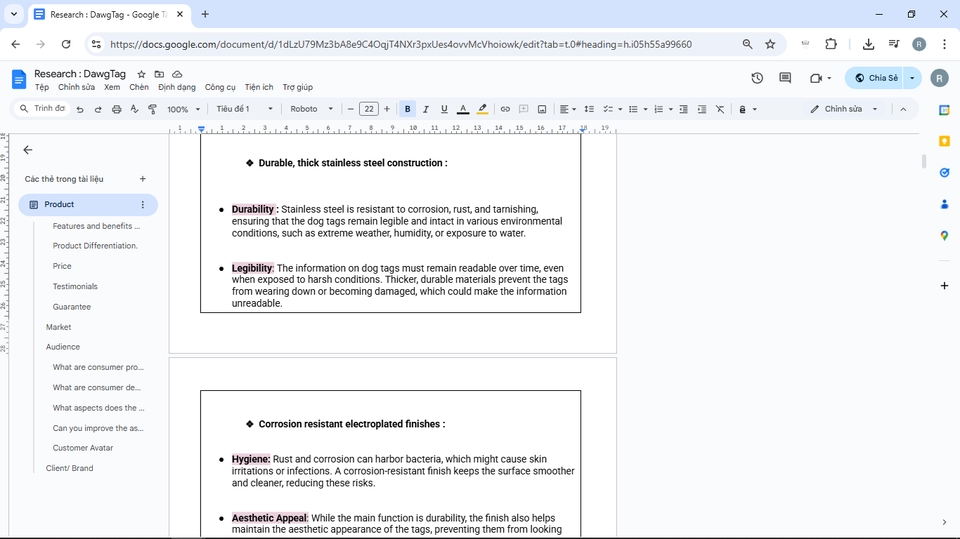Screen dimensions: 960x539
Task: Open the comments panel icon
Action: 785,78
